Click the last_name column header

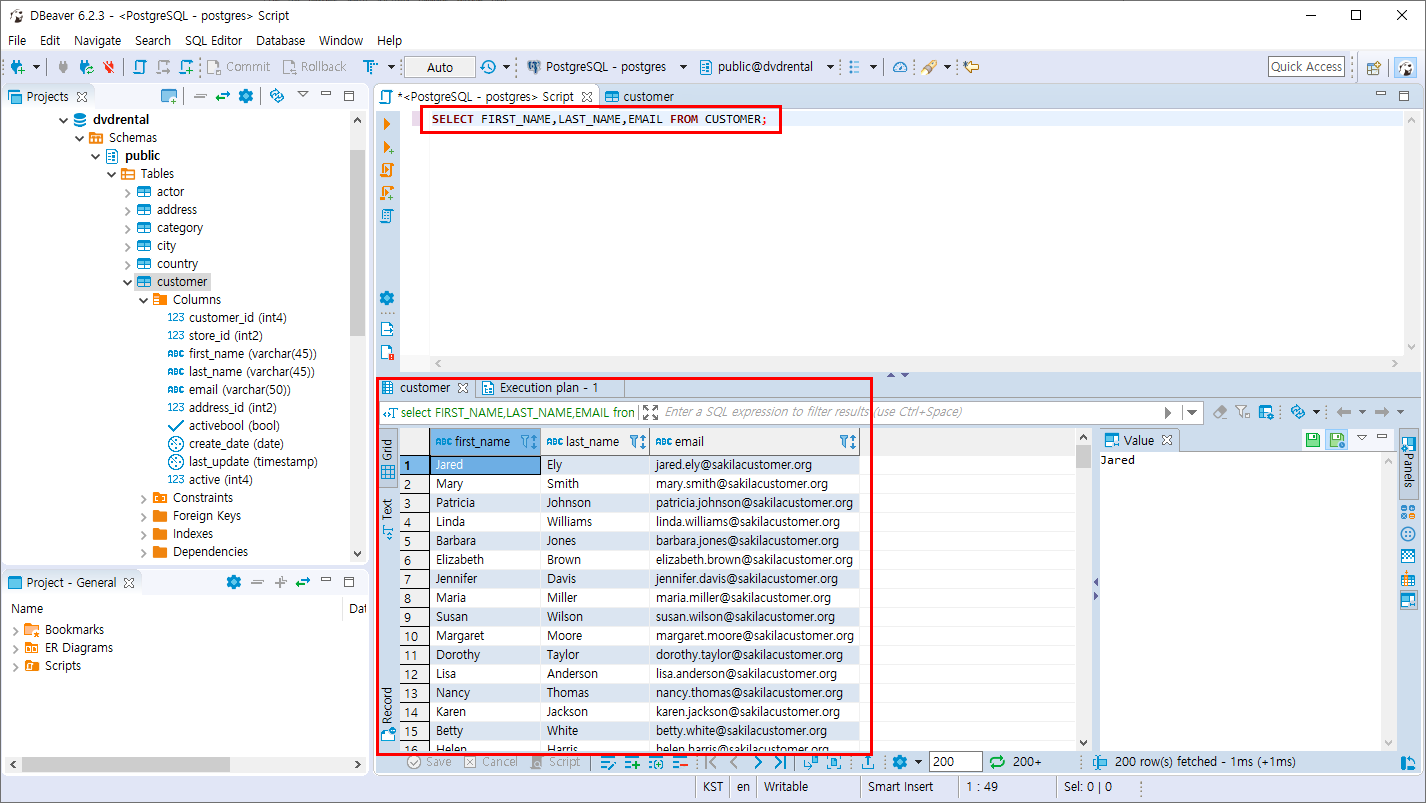tap(595, 441)
